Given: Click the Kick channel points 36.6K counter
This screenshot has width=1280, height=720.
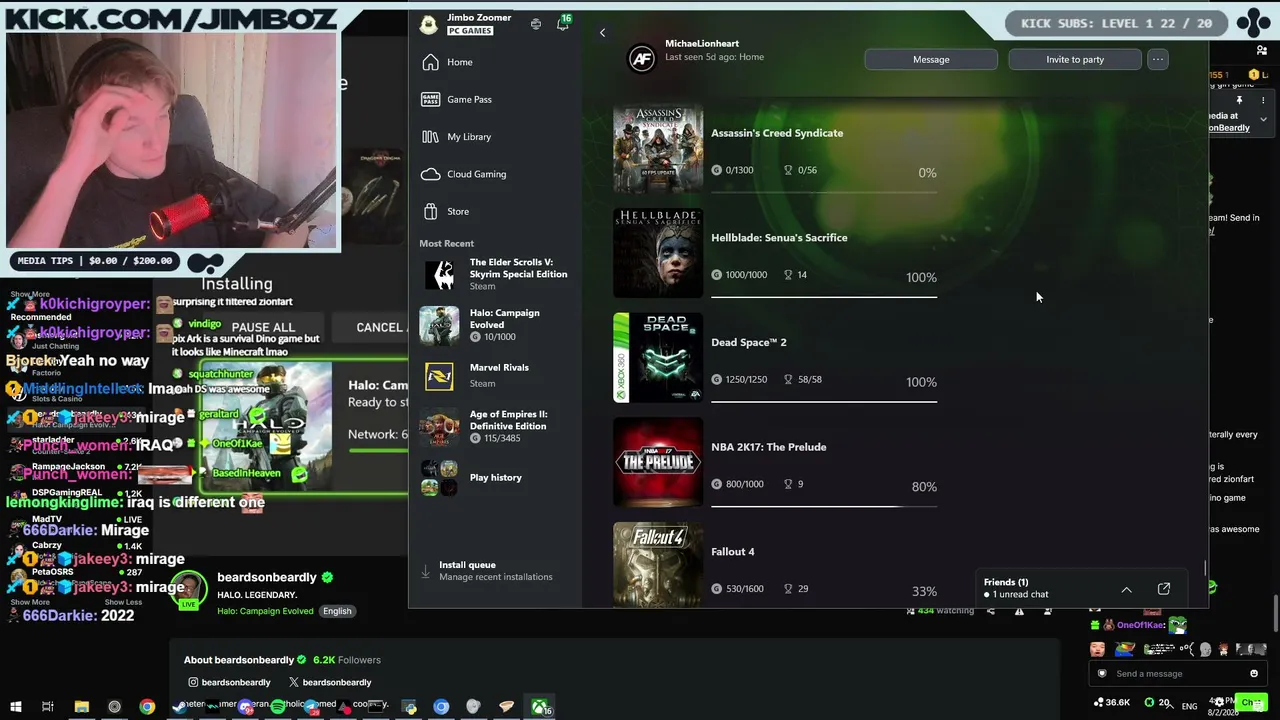Looking at the screenshot, I should tap(1112, 702).
